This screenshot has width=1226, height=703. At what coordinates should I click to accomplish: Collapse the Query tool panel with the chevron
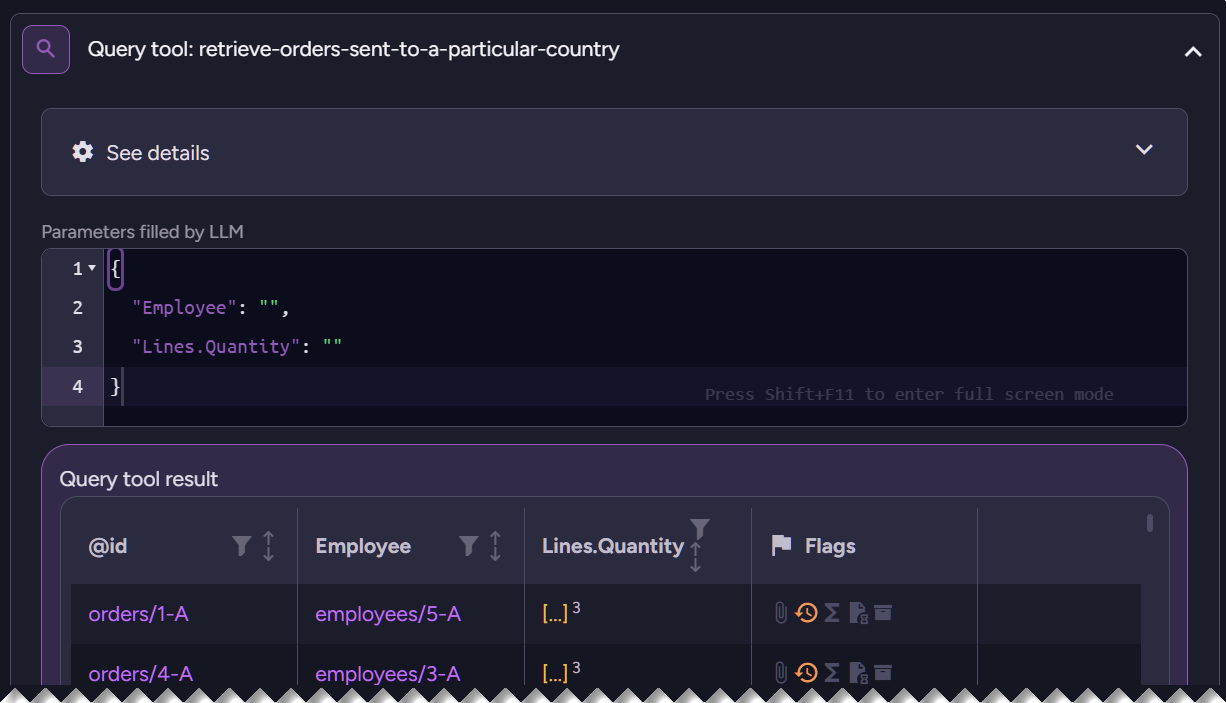click(1193, 51)
